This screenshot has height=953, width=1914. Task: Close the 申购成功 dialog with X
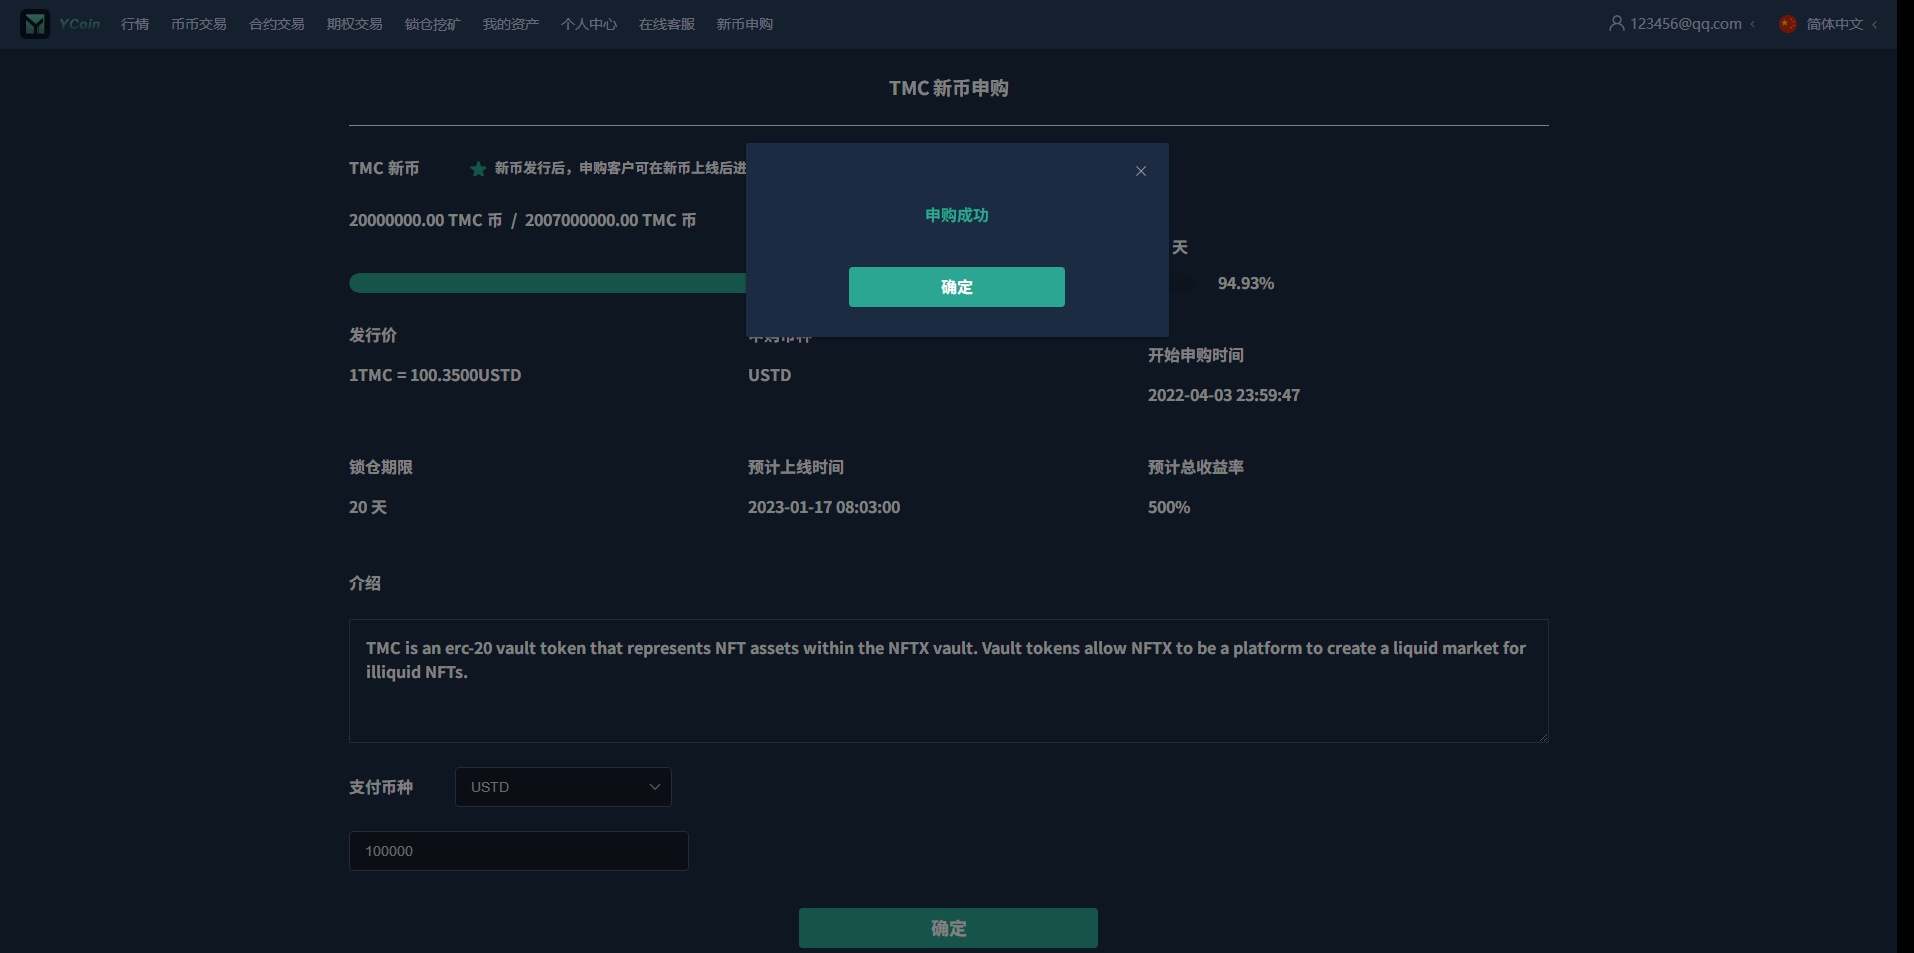click(1141, 171)
